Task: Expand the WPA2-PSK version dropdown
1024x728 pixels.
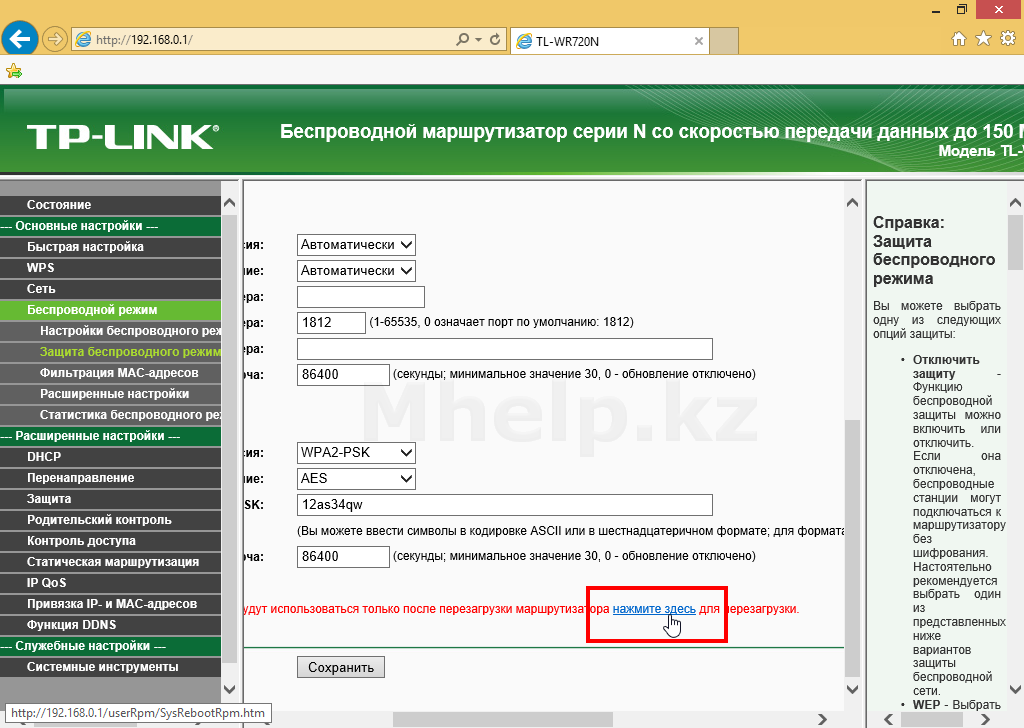Action: click(356, 452)
